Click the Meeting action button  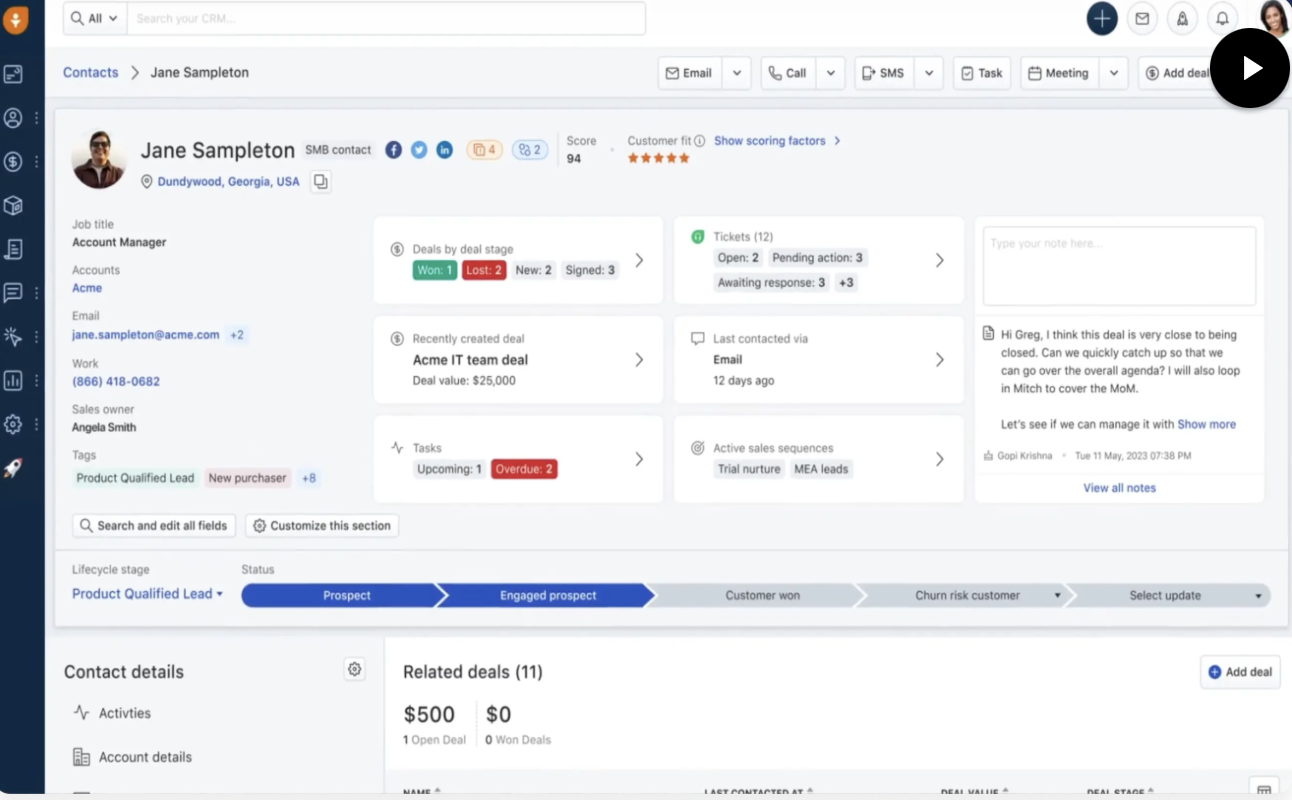[1060, 73]
